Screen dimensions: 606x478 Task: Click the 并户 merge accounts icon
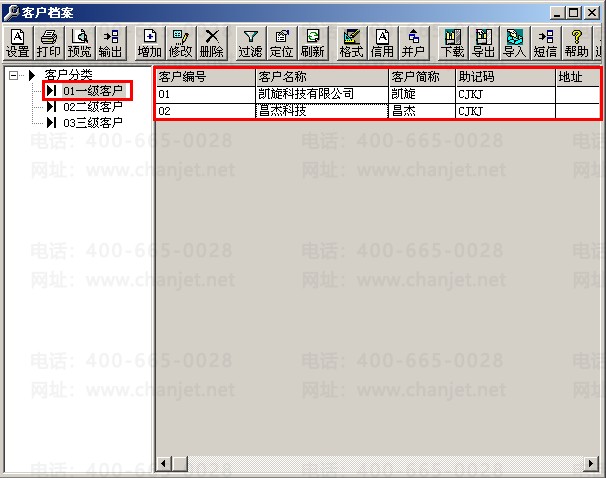point(414,43)
